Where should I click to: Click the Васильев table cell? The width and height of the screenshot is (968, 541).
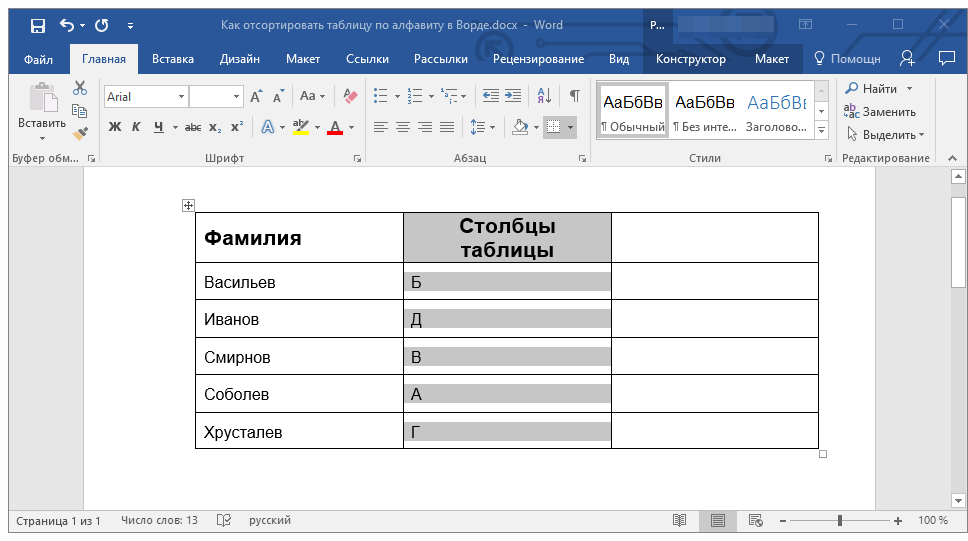(x=299, y=282)
